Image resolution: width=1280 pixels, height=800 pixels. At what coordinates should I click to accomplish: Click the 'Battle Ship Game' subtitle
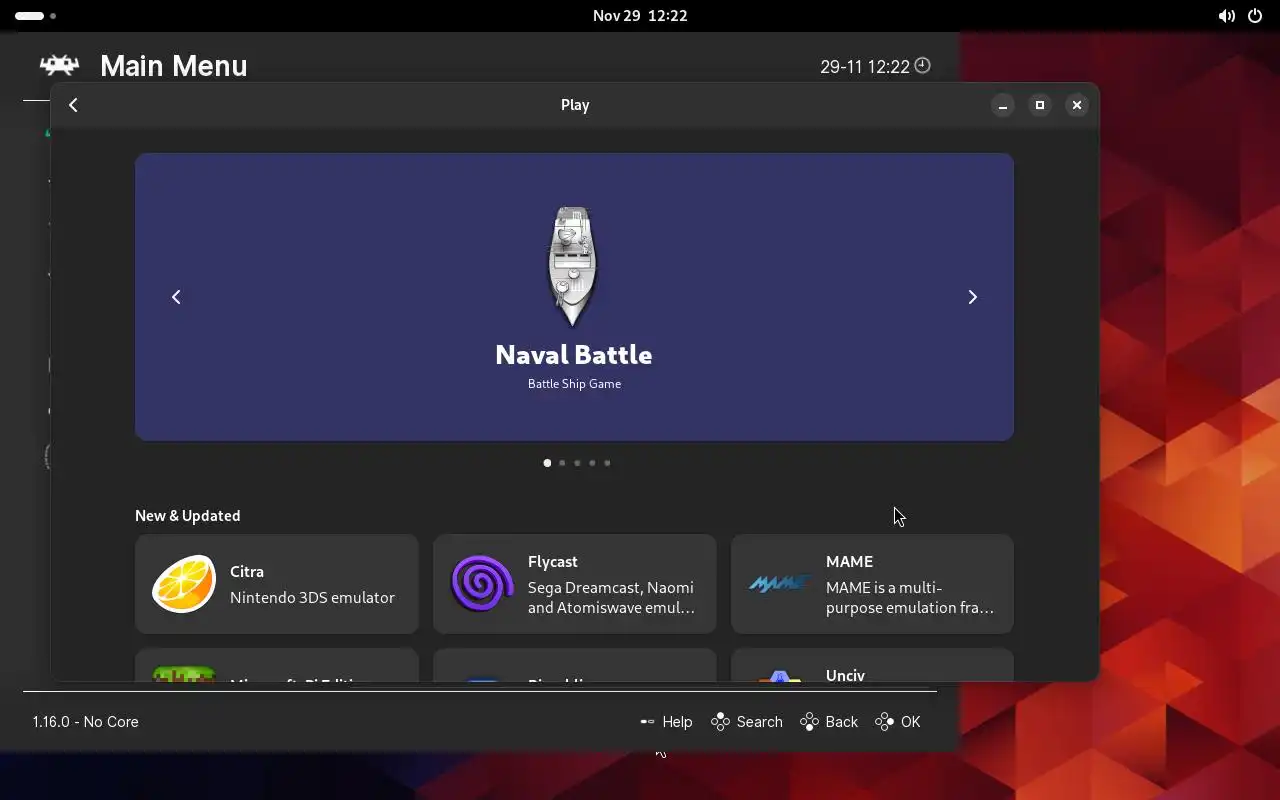(x=574, y=384)
